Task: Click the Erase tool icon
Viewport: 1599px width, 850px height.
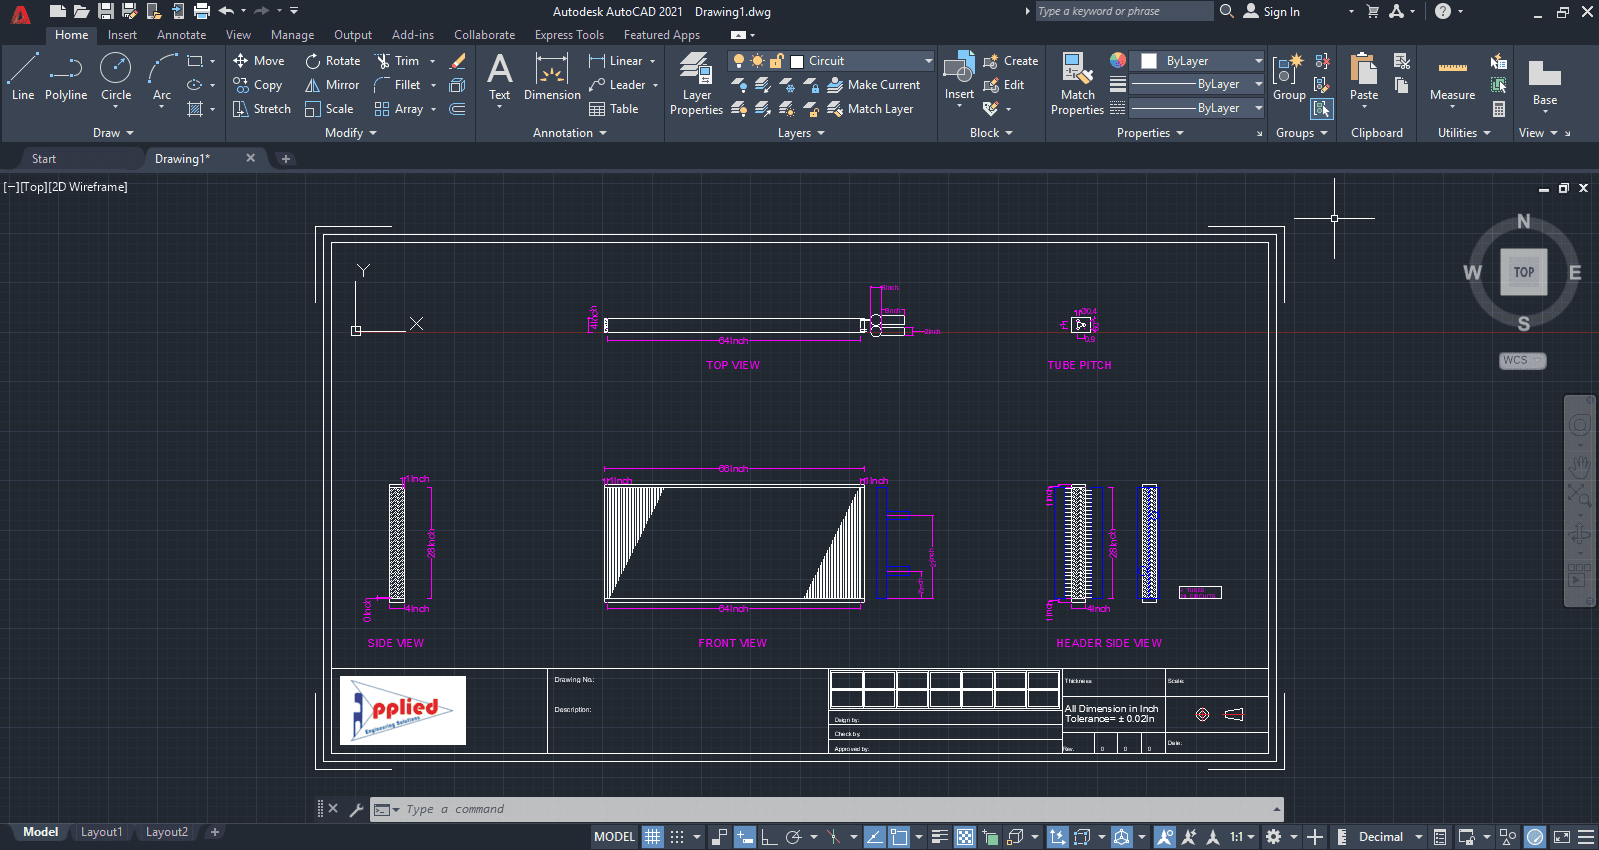Action: [458, 61]
